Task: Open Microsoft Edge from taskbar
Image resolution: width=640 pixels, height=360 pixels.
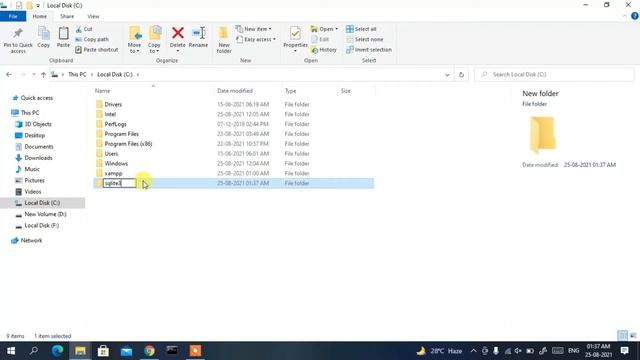Action: [x=57, y=351]
